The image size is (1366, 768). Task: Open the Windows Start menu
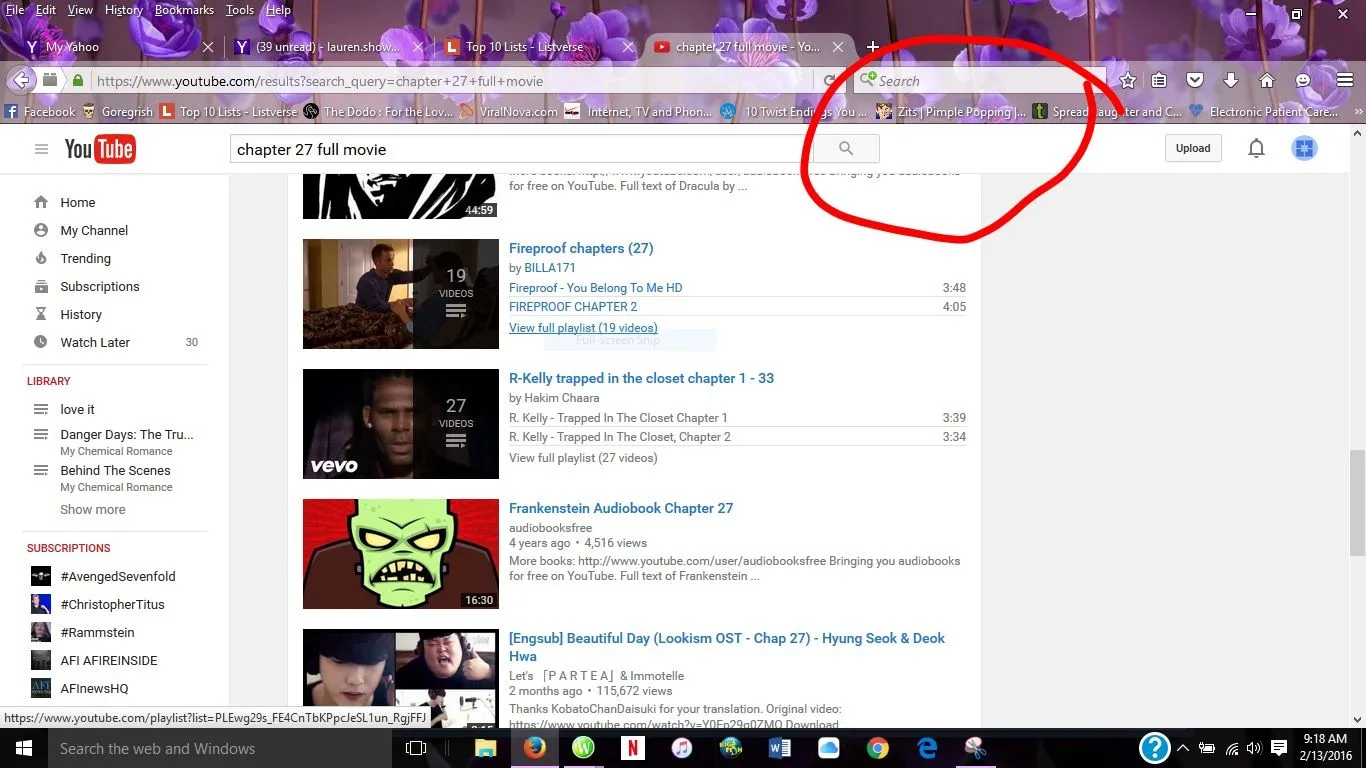click(23, 748)
